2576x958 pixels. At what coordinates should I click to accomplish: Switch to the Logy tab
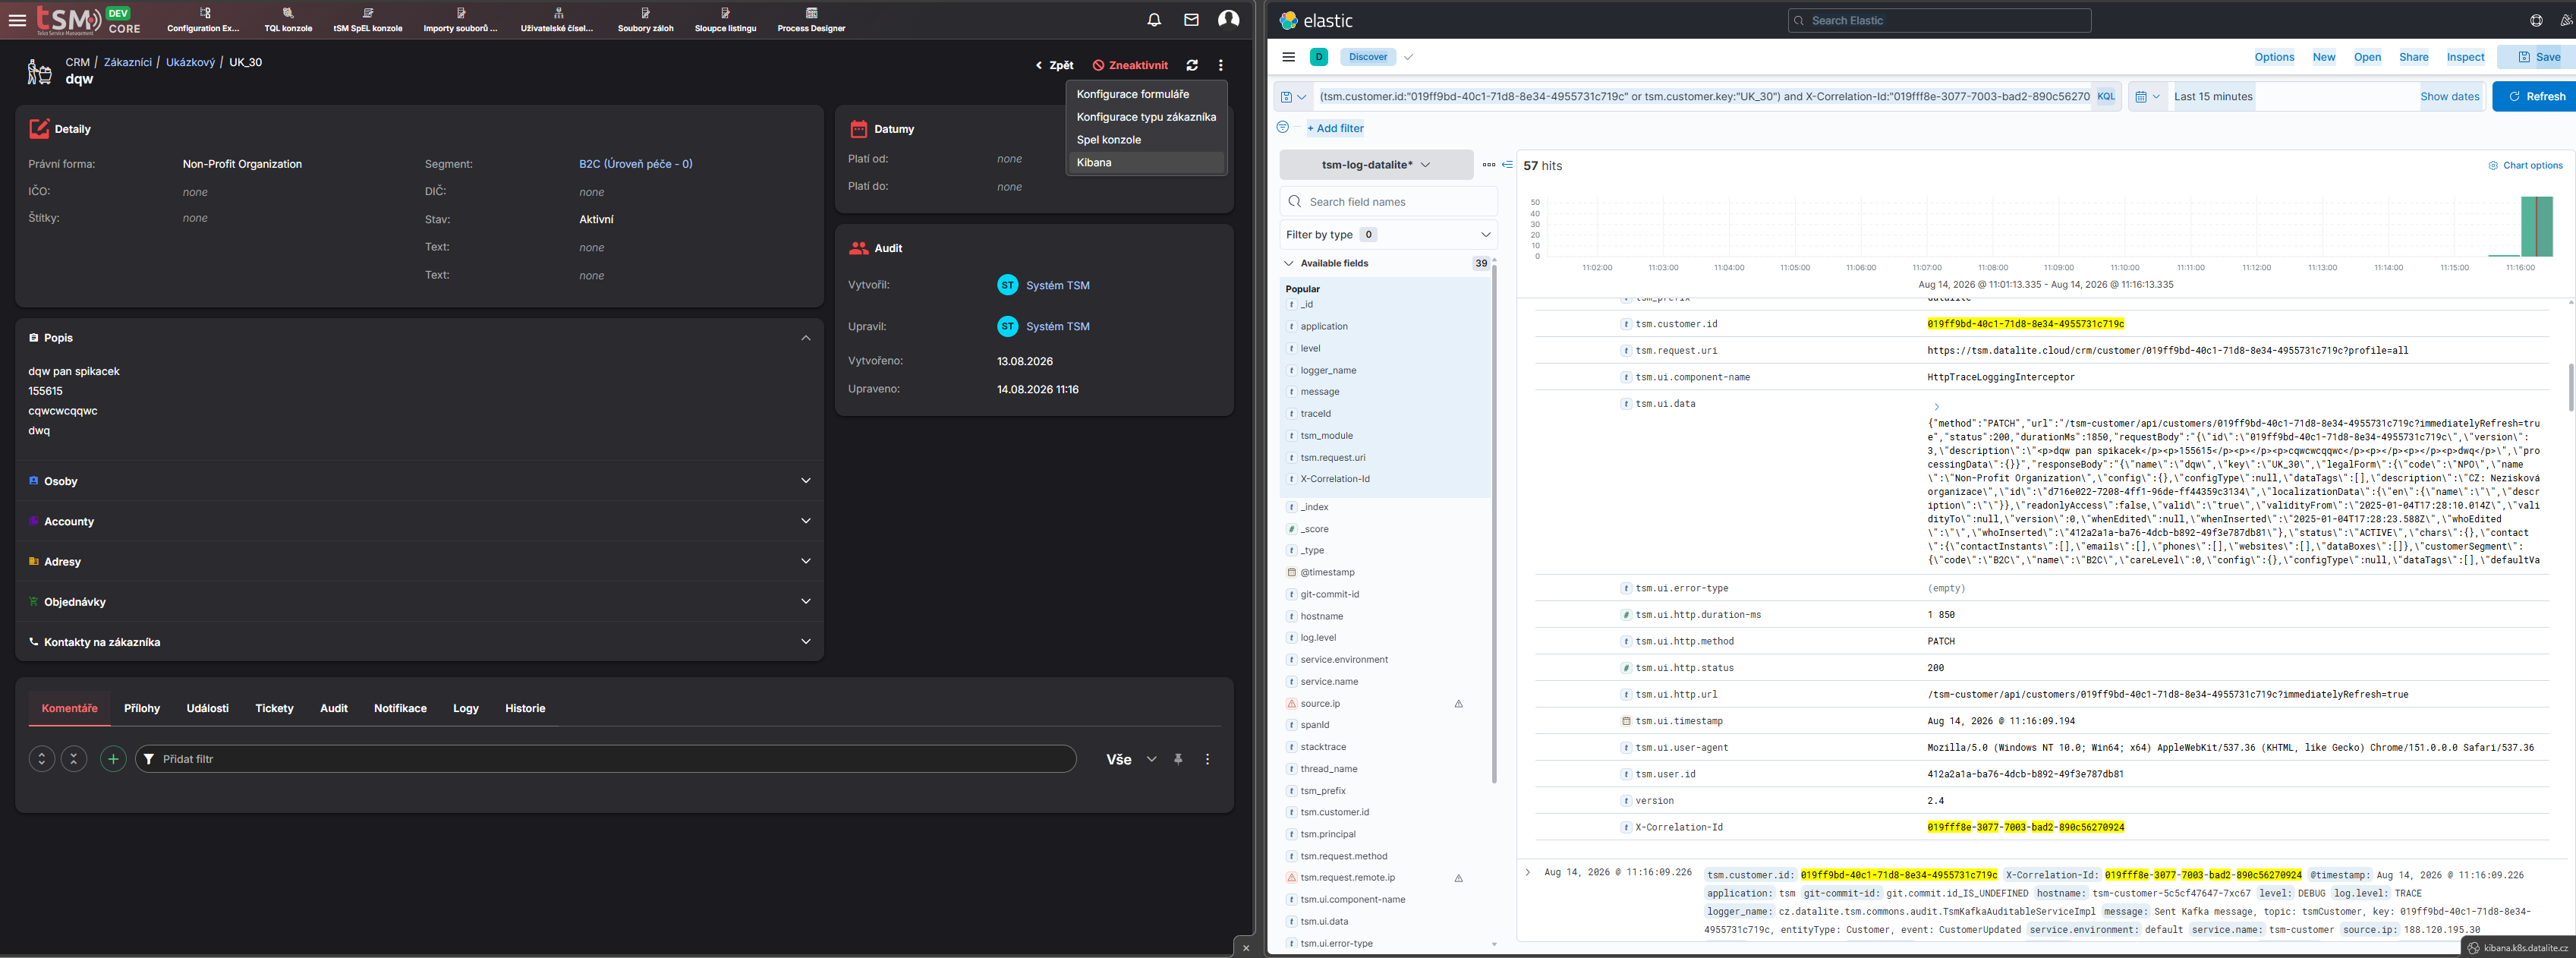(x=466, y=708)
